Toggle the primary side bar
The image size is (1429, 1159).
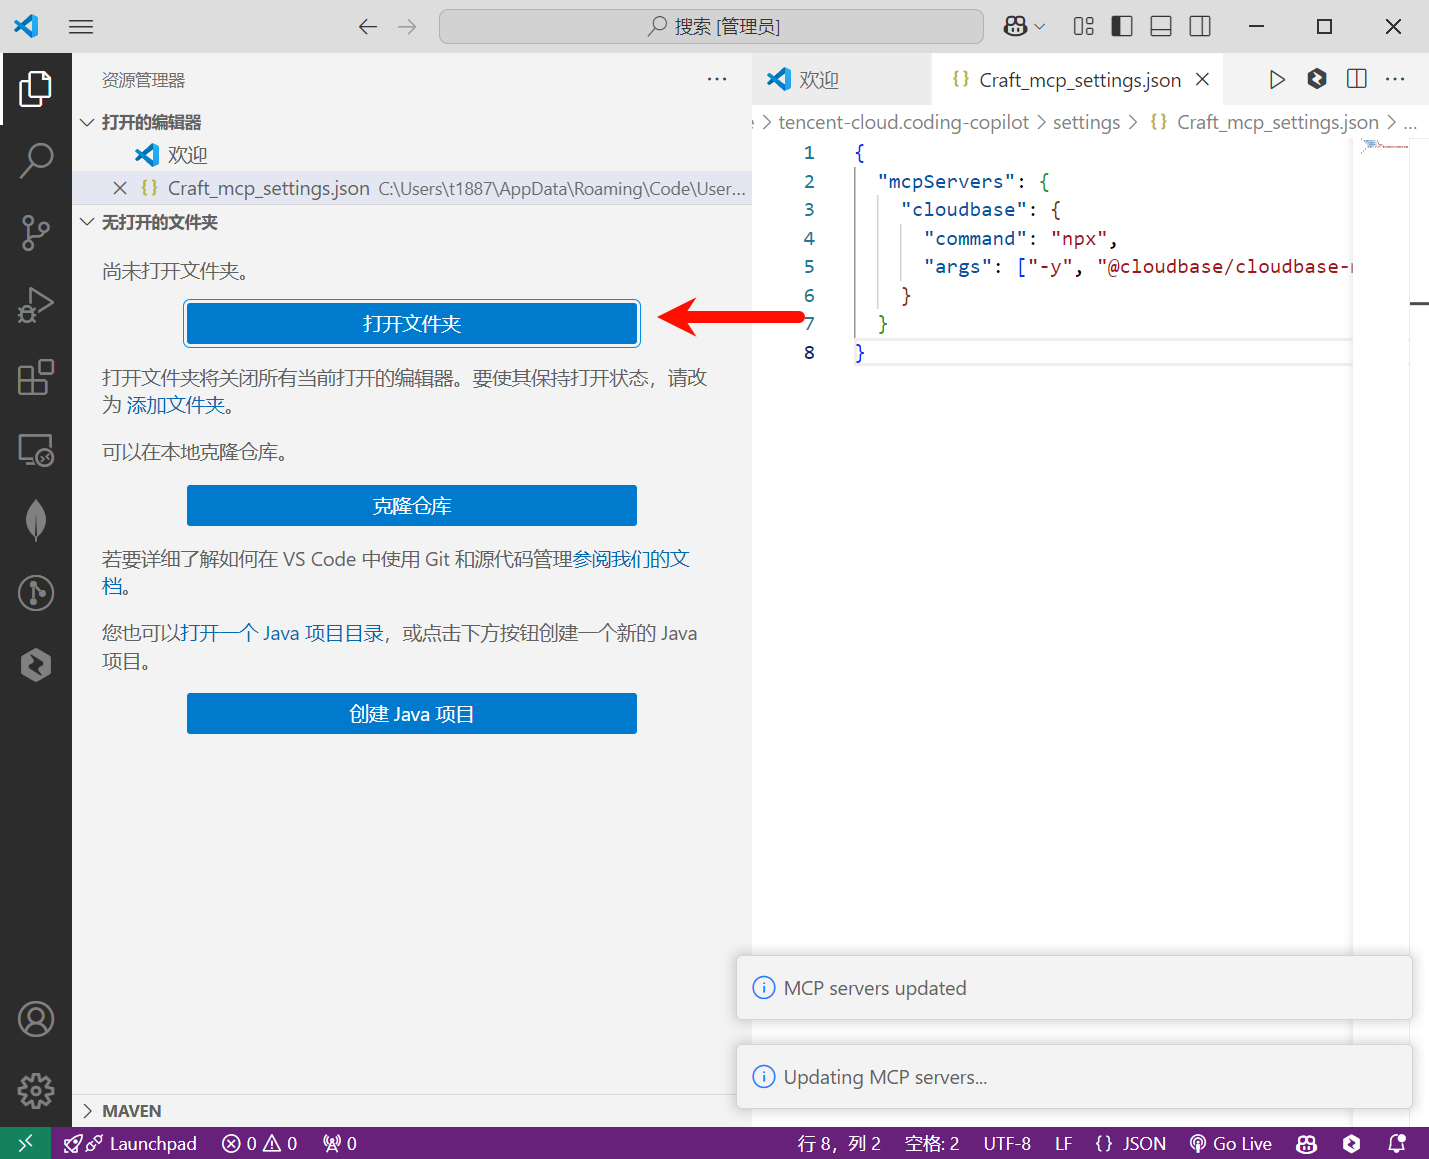(x=1122, y=26)
